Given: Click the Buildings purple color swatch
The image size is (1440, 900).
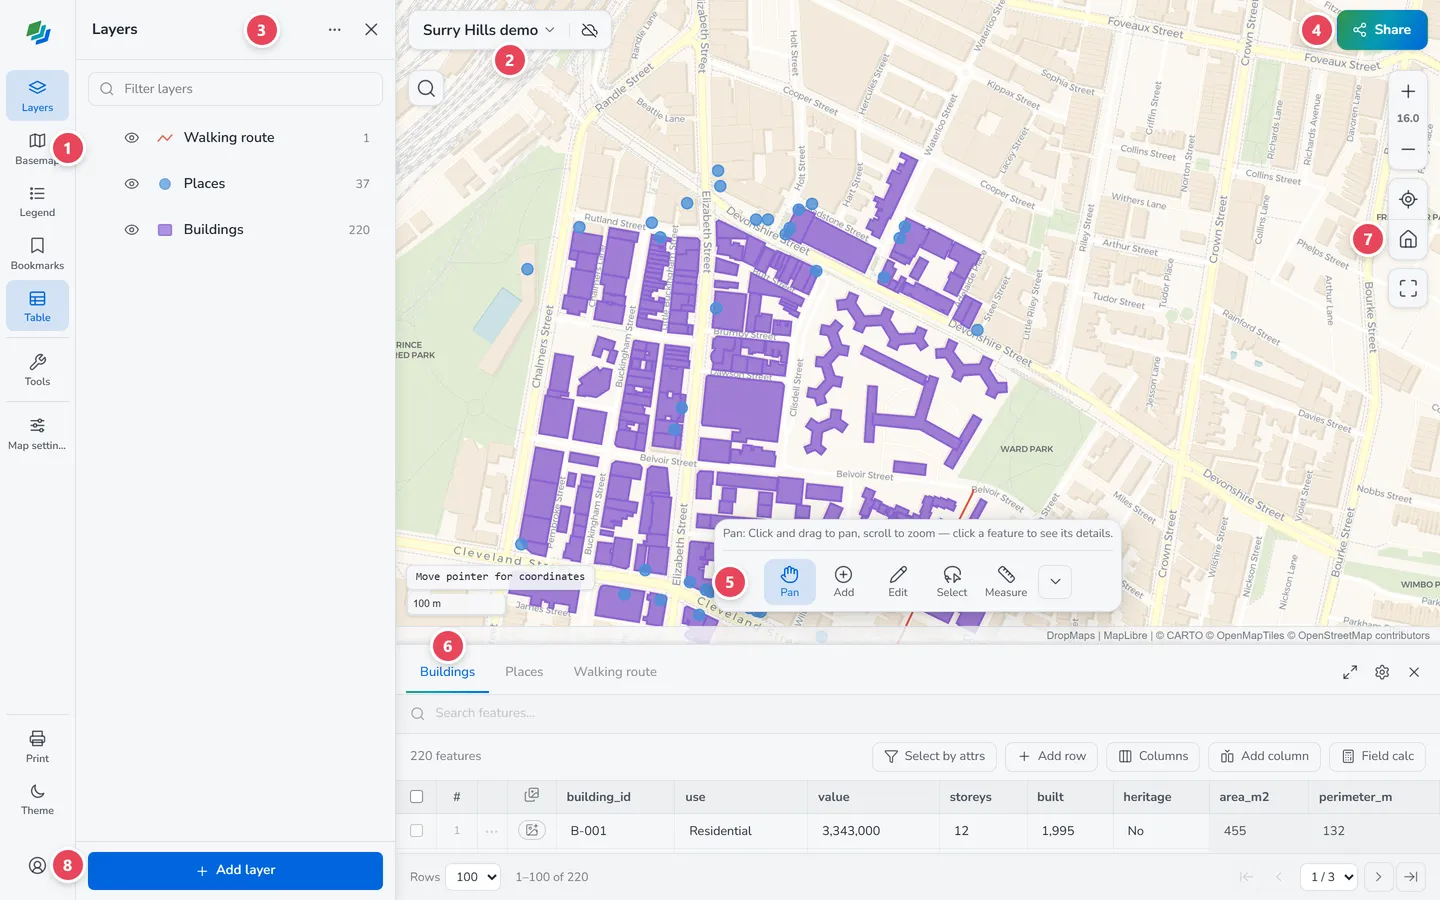Looking at the screenshot, I should coord(165,230).
